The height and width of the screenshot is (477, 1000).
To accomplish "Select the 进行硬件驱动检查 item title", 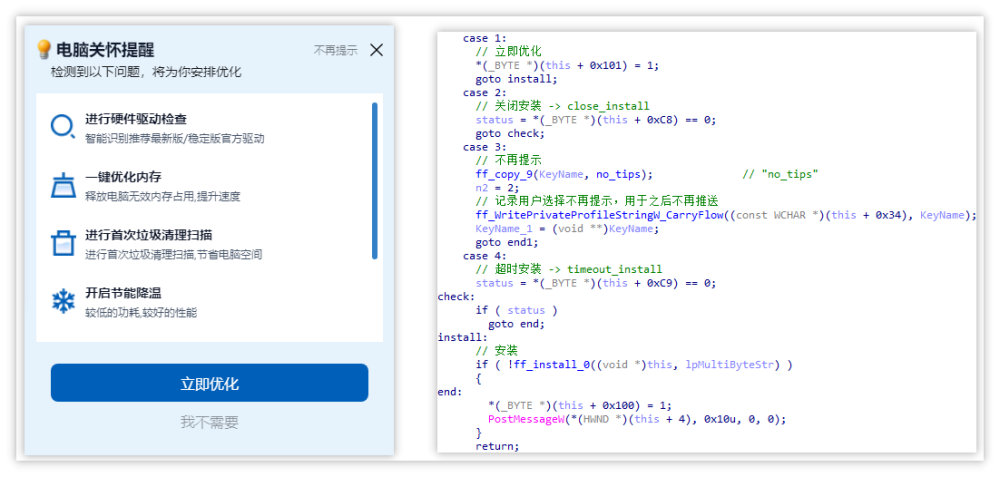I will coord(135,119).
